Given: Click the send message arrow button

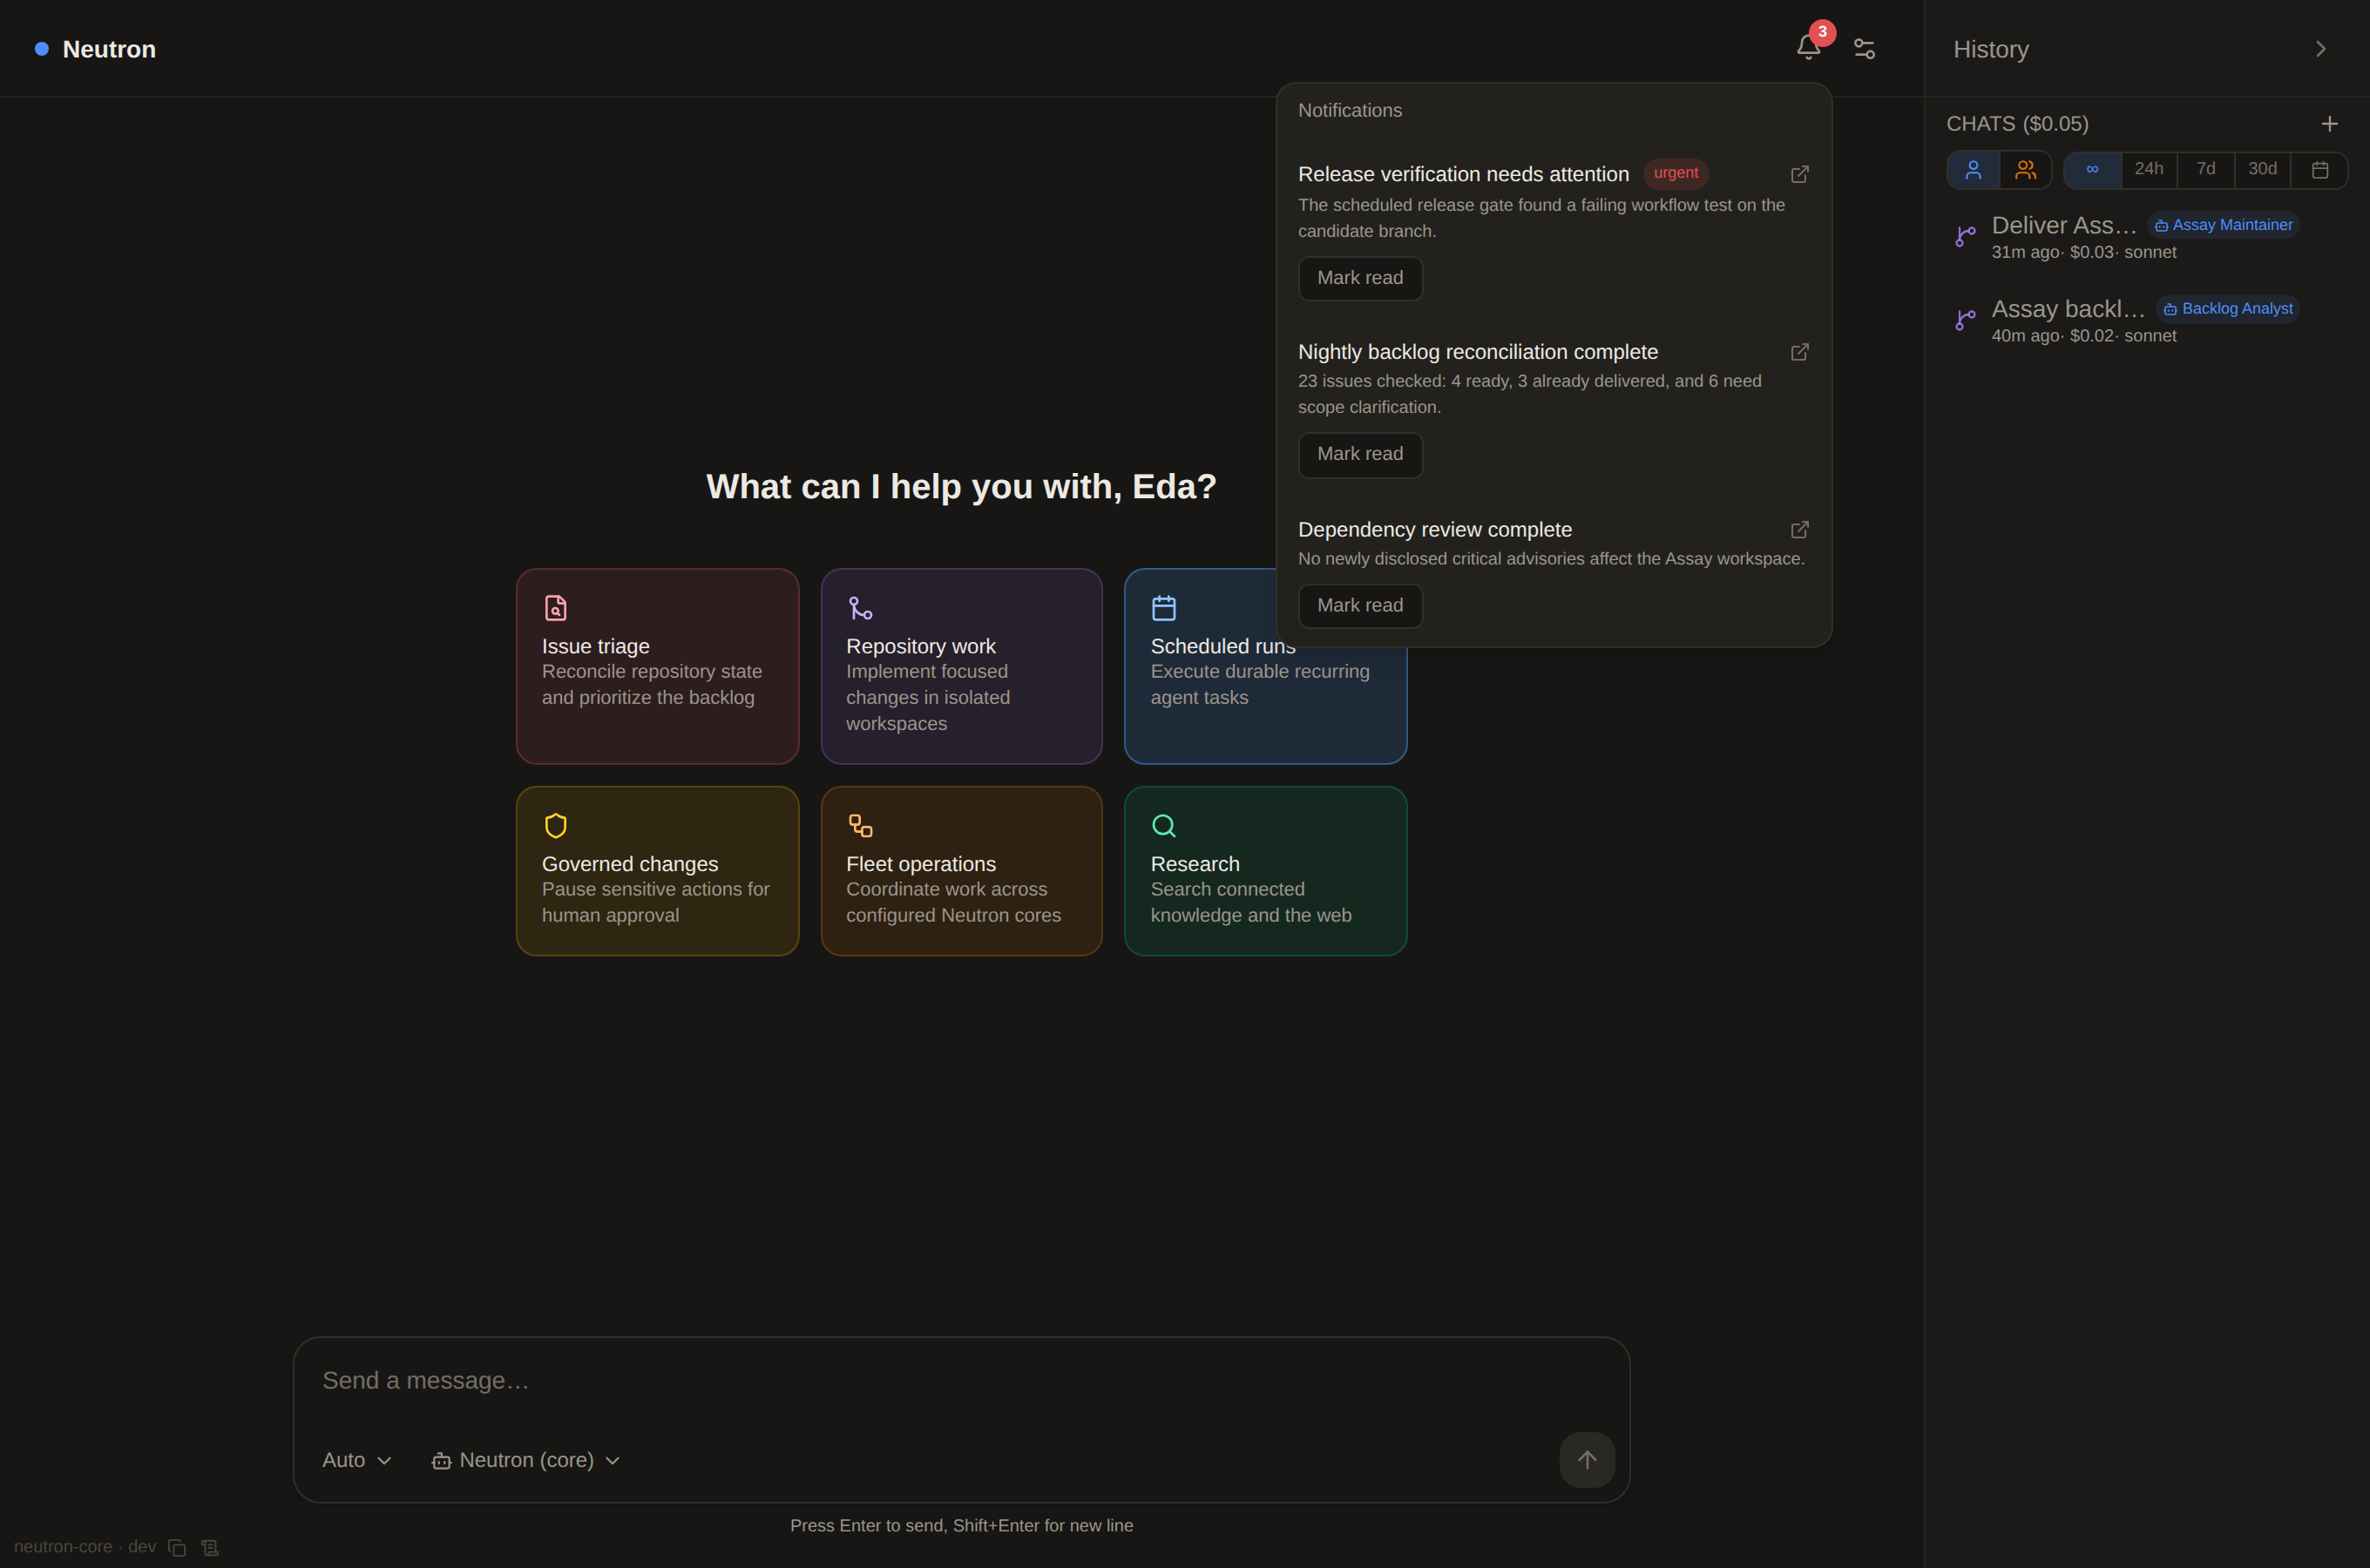Looking at the screenshot, I should click(1586, 1460).
